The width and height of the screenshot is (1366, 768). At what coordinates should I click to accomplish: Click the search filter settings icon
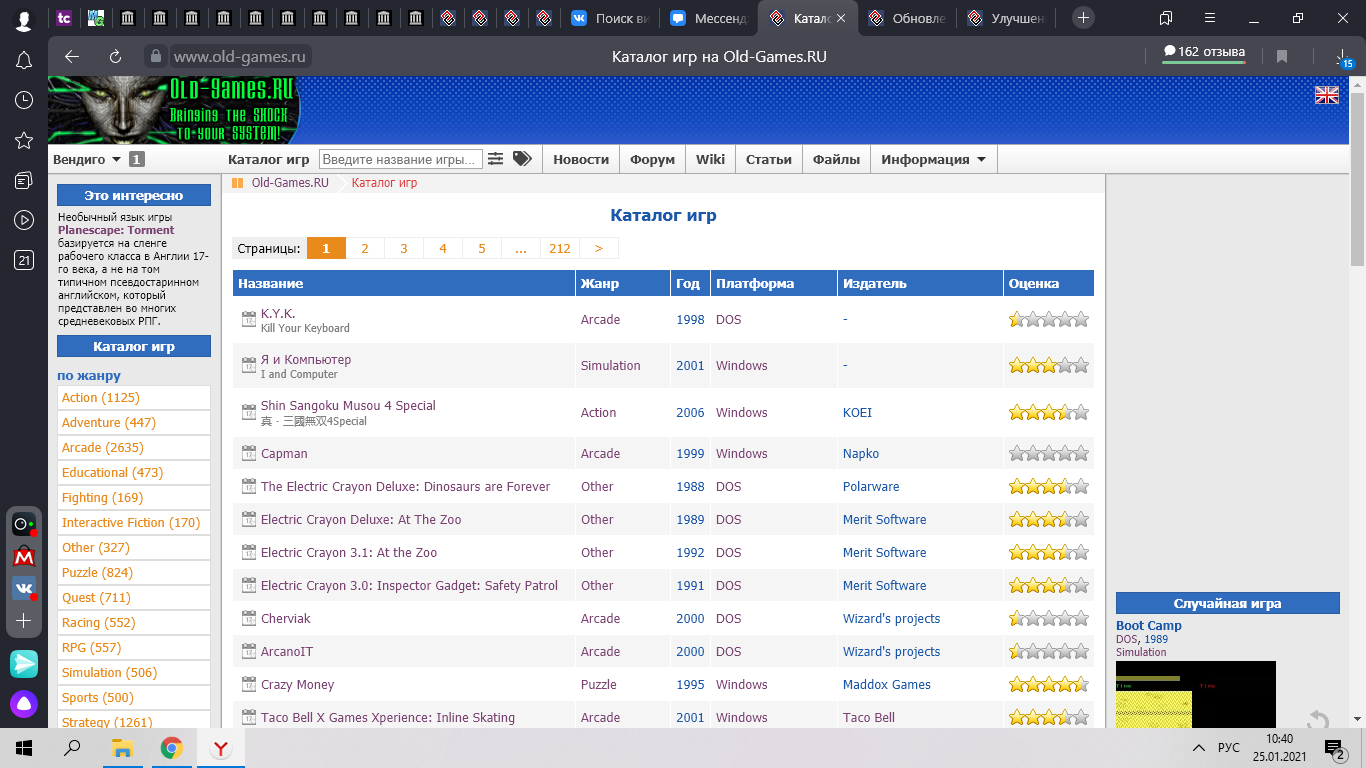[x=495, y=159]
